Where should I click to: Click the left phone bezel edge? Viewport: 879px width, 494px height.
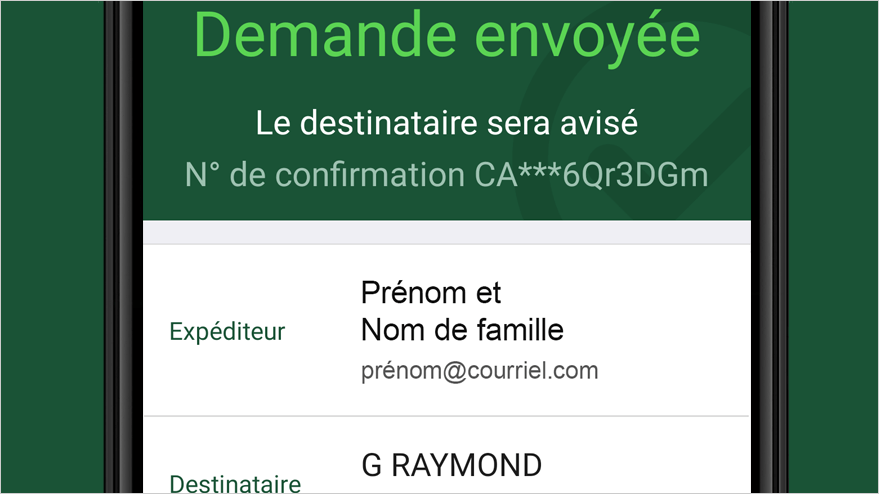point(123,247)
